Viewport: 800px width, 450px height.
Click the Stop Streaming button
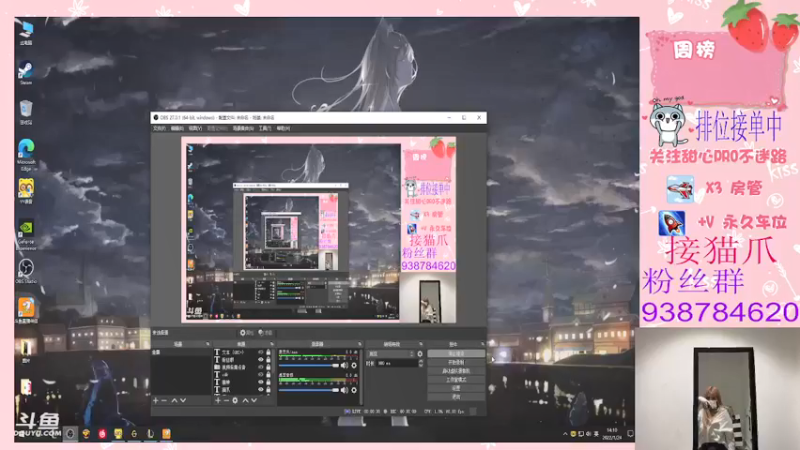pyautogui.click(x=456, y=354)
